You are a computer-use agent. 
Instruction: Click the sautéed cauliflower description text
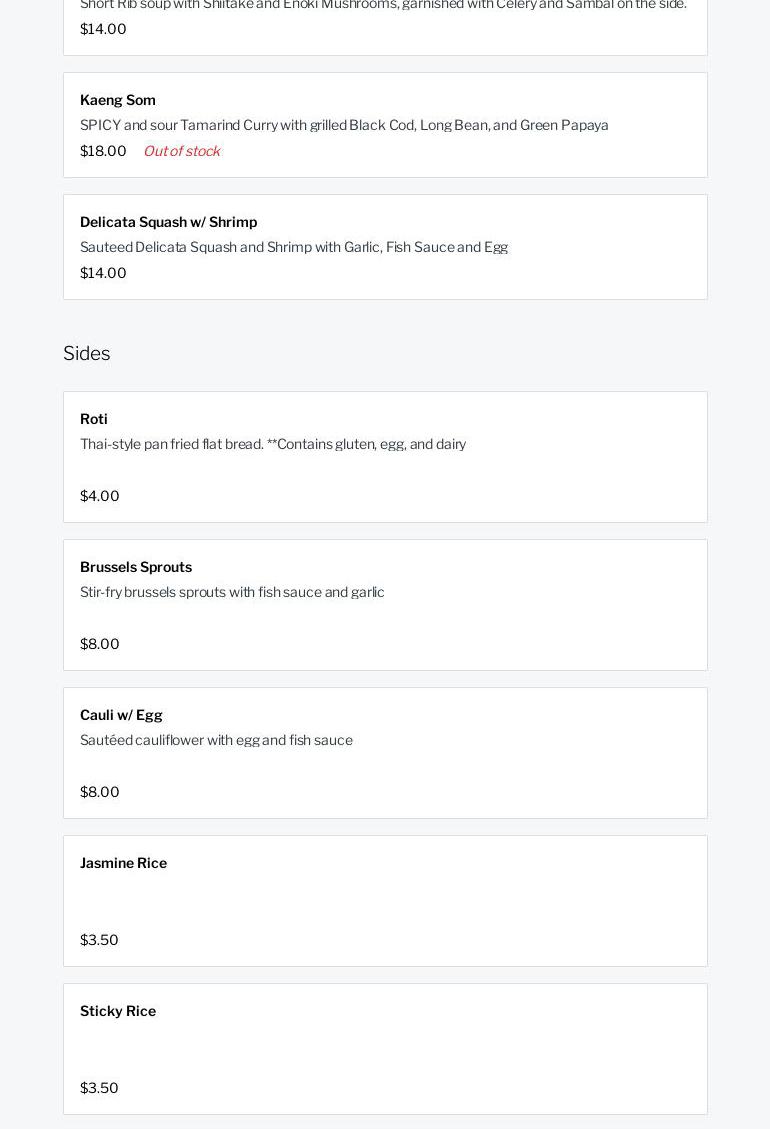tap(216, 740)
